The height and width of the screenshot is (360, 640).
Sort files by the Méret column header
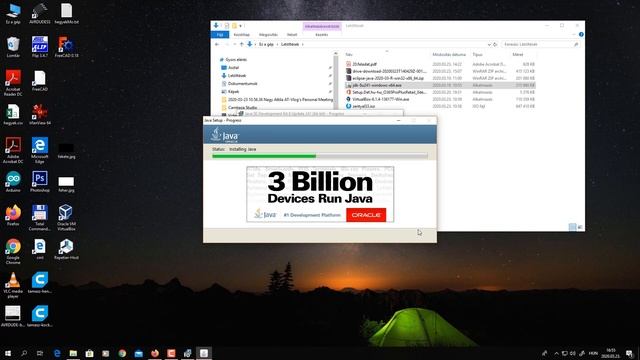point(518,54)
